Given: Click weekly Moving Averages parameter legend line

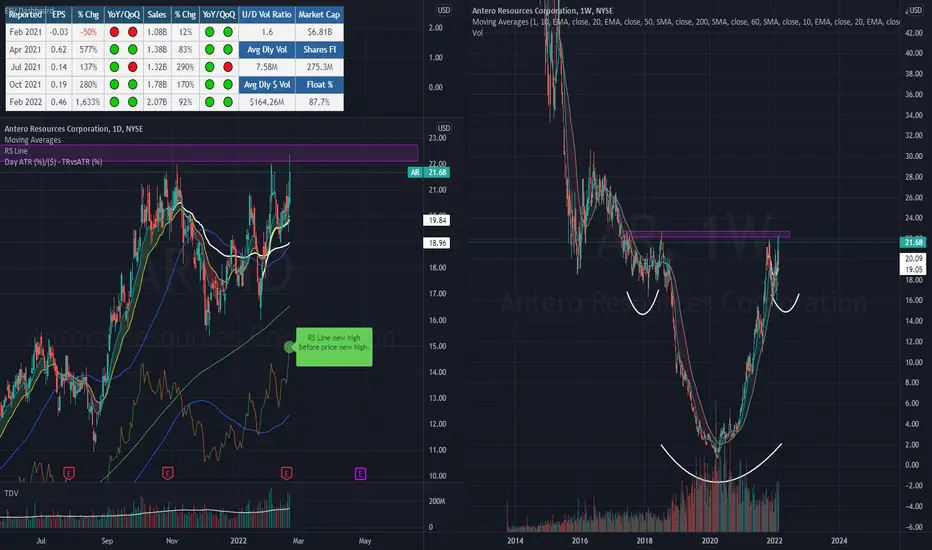Looking at the screenshot, I should (686, 22).
